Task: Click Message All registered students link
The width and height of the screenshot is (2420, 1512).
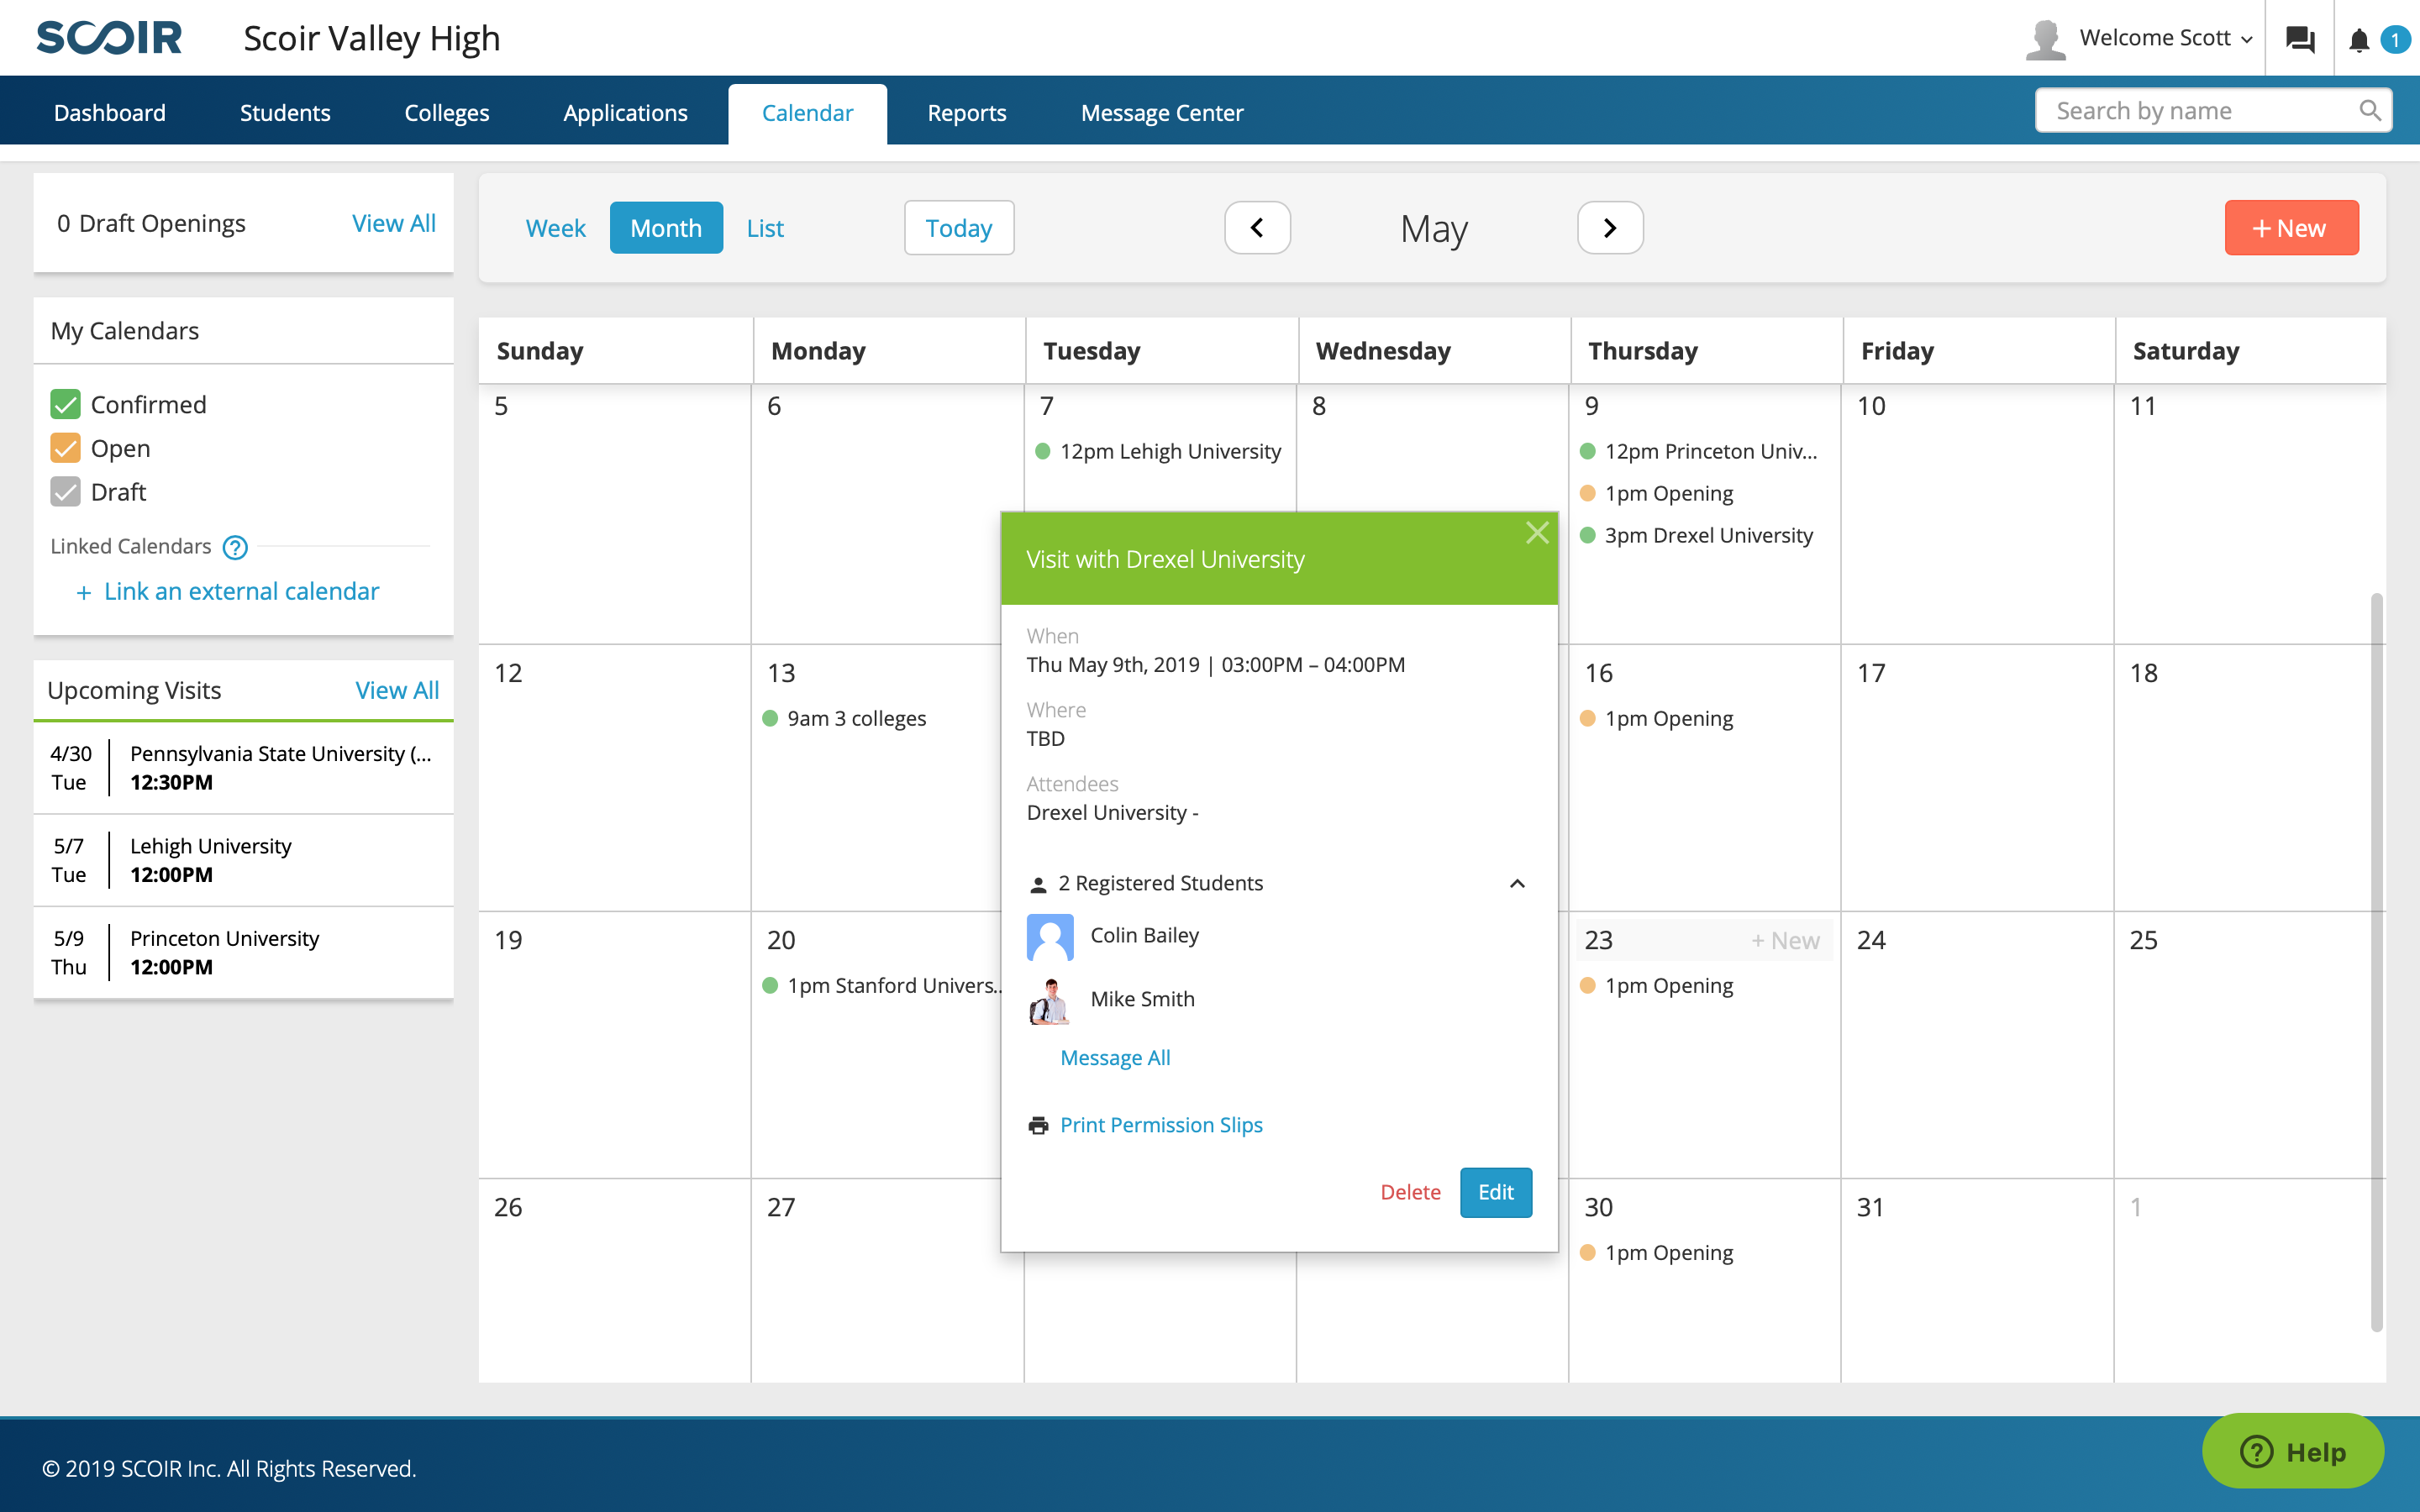Action: [1115, 1056]
